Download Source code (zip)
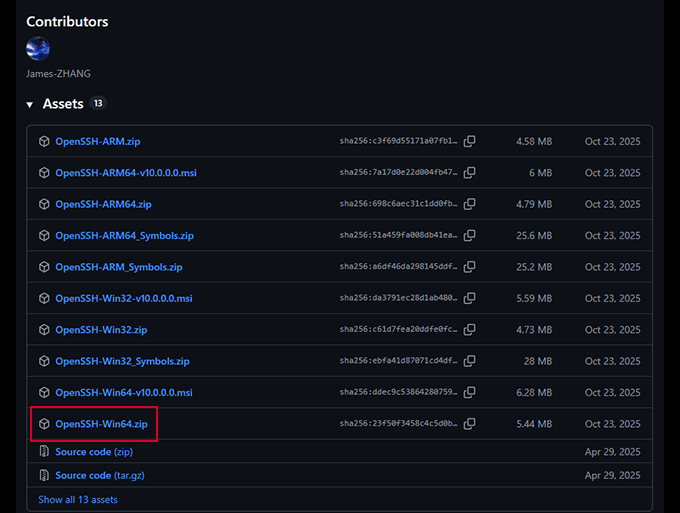Screen dimensions: 680x513 [x=94, y=452]
